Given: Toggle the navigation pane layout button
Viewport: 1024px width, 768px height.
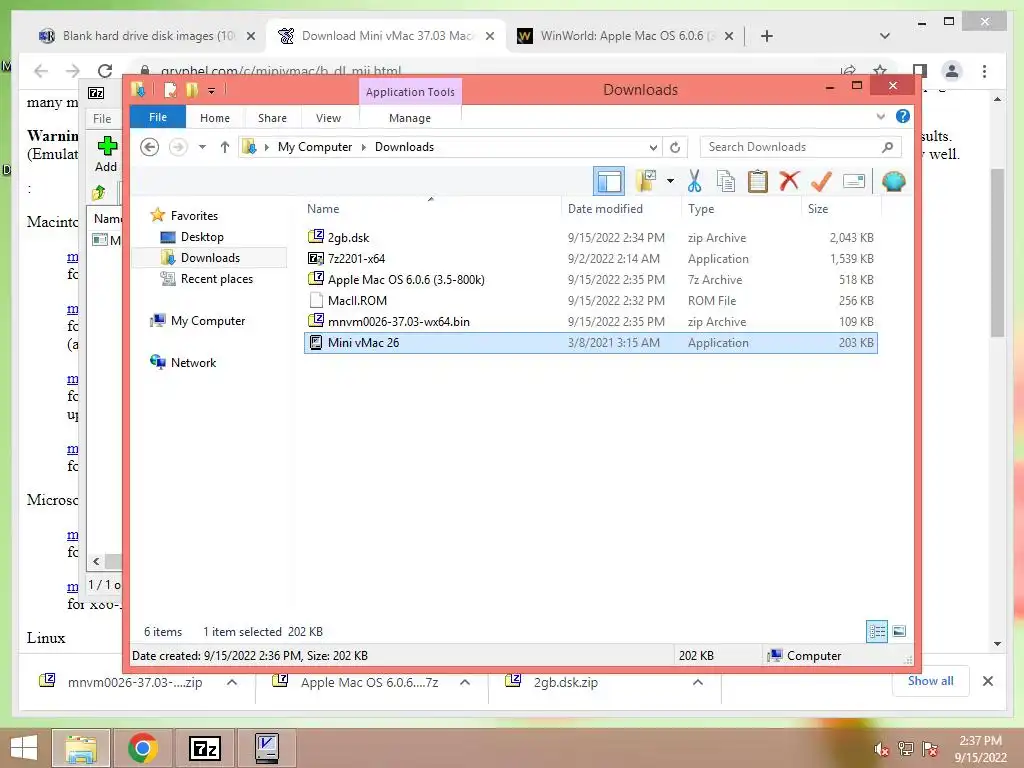Looking at the screenshot, I should coord(609,181).
